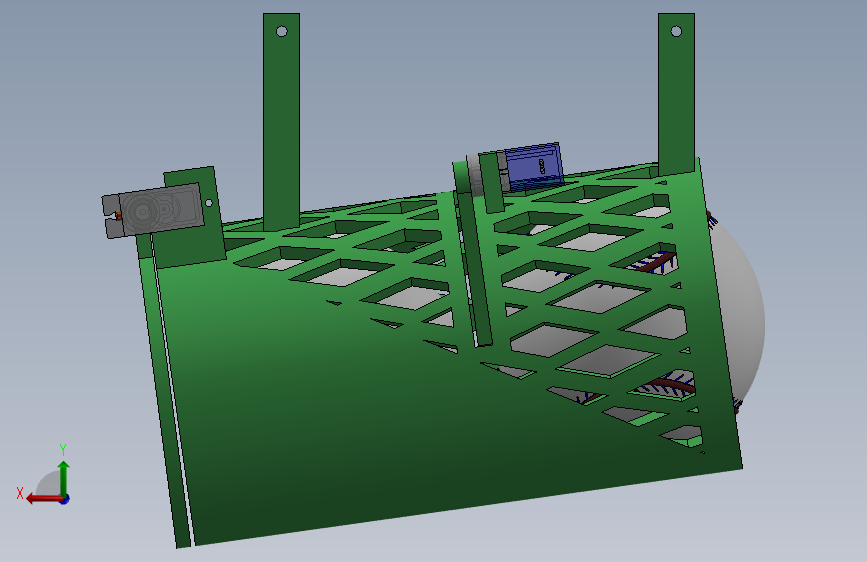867x562 pixels.
Task: Click the hole at the top of the right strap
Action: [x=676, y=32]
